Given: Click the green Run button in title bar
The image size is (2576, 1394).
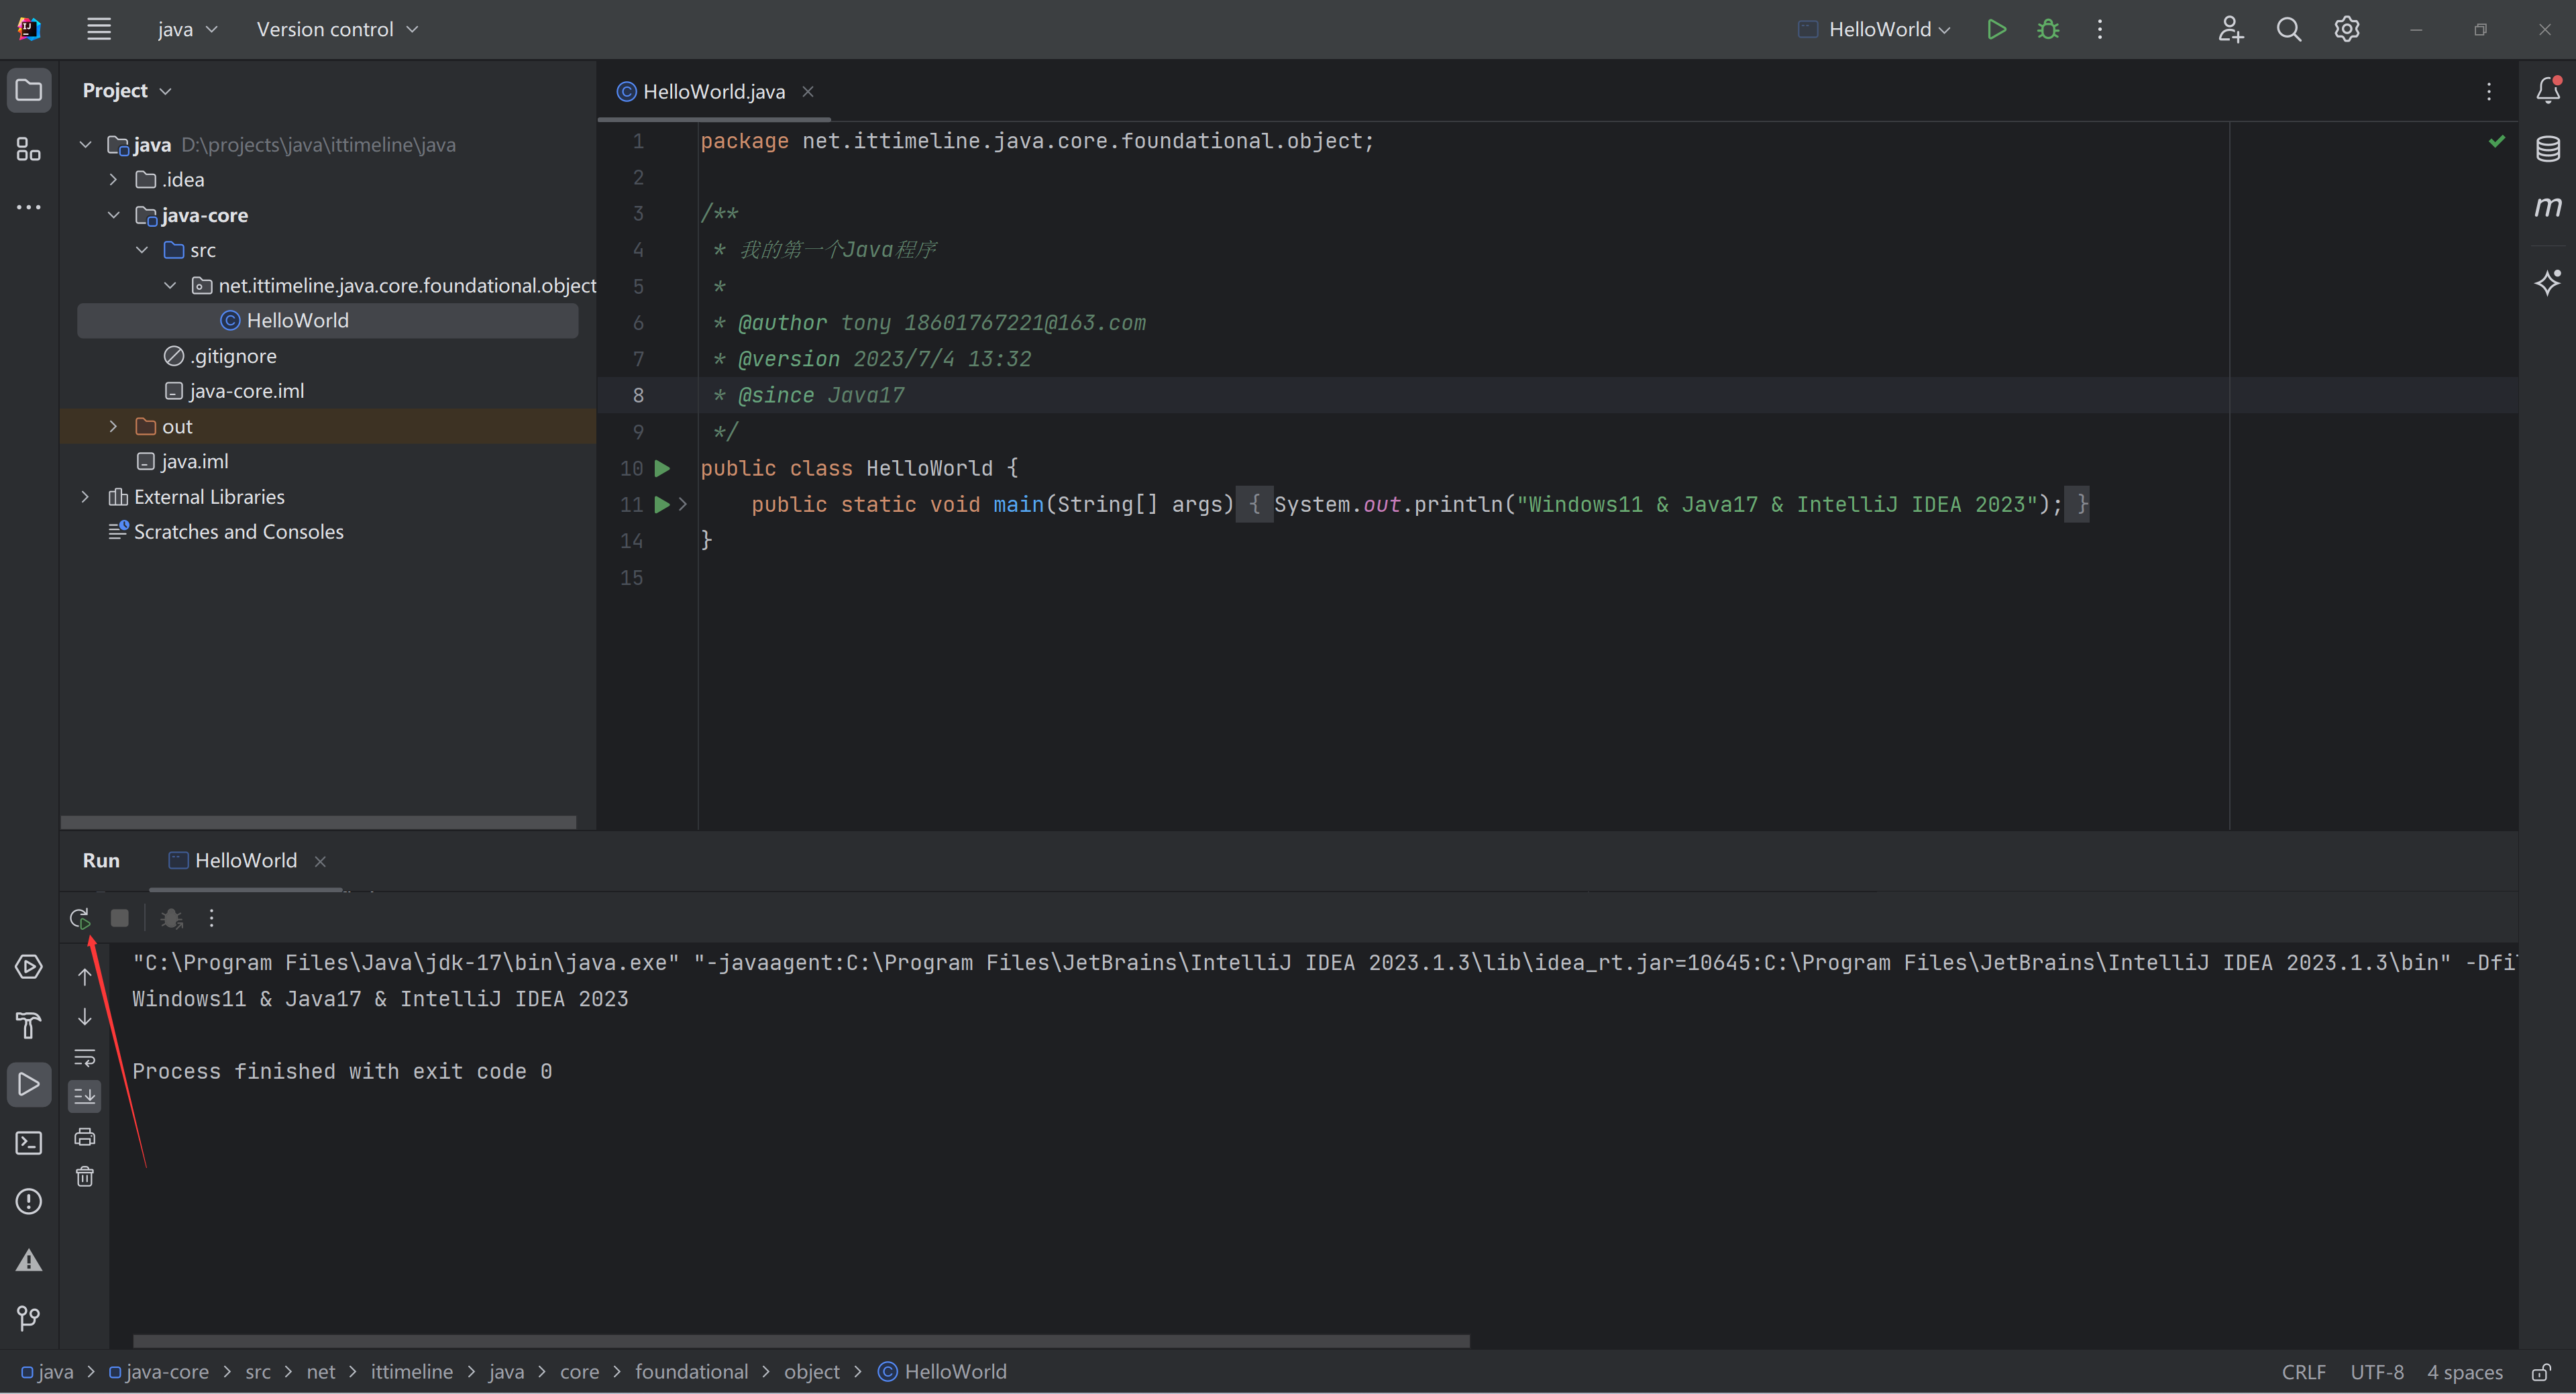Looking at the screenshot, I should (x=1996, y=29).
